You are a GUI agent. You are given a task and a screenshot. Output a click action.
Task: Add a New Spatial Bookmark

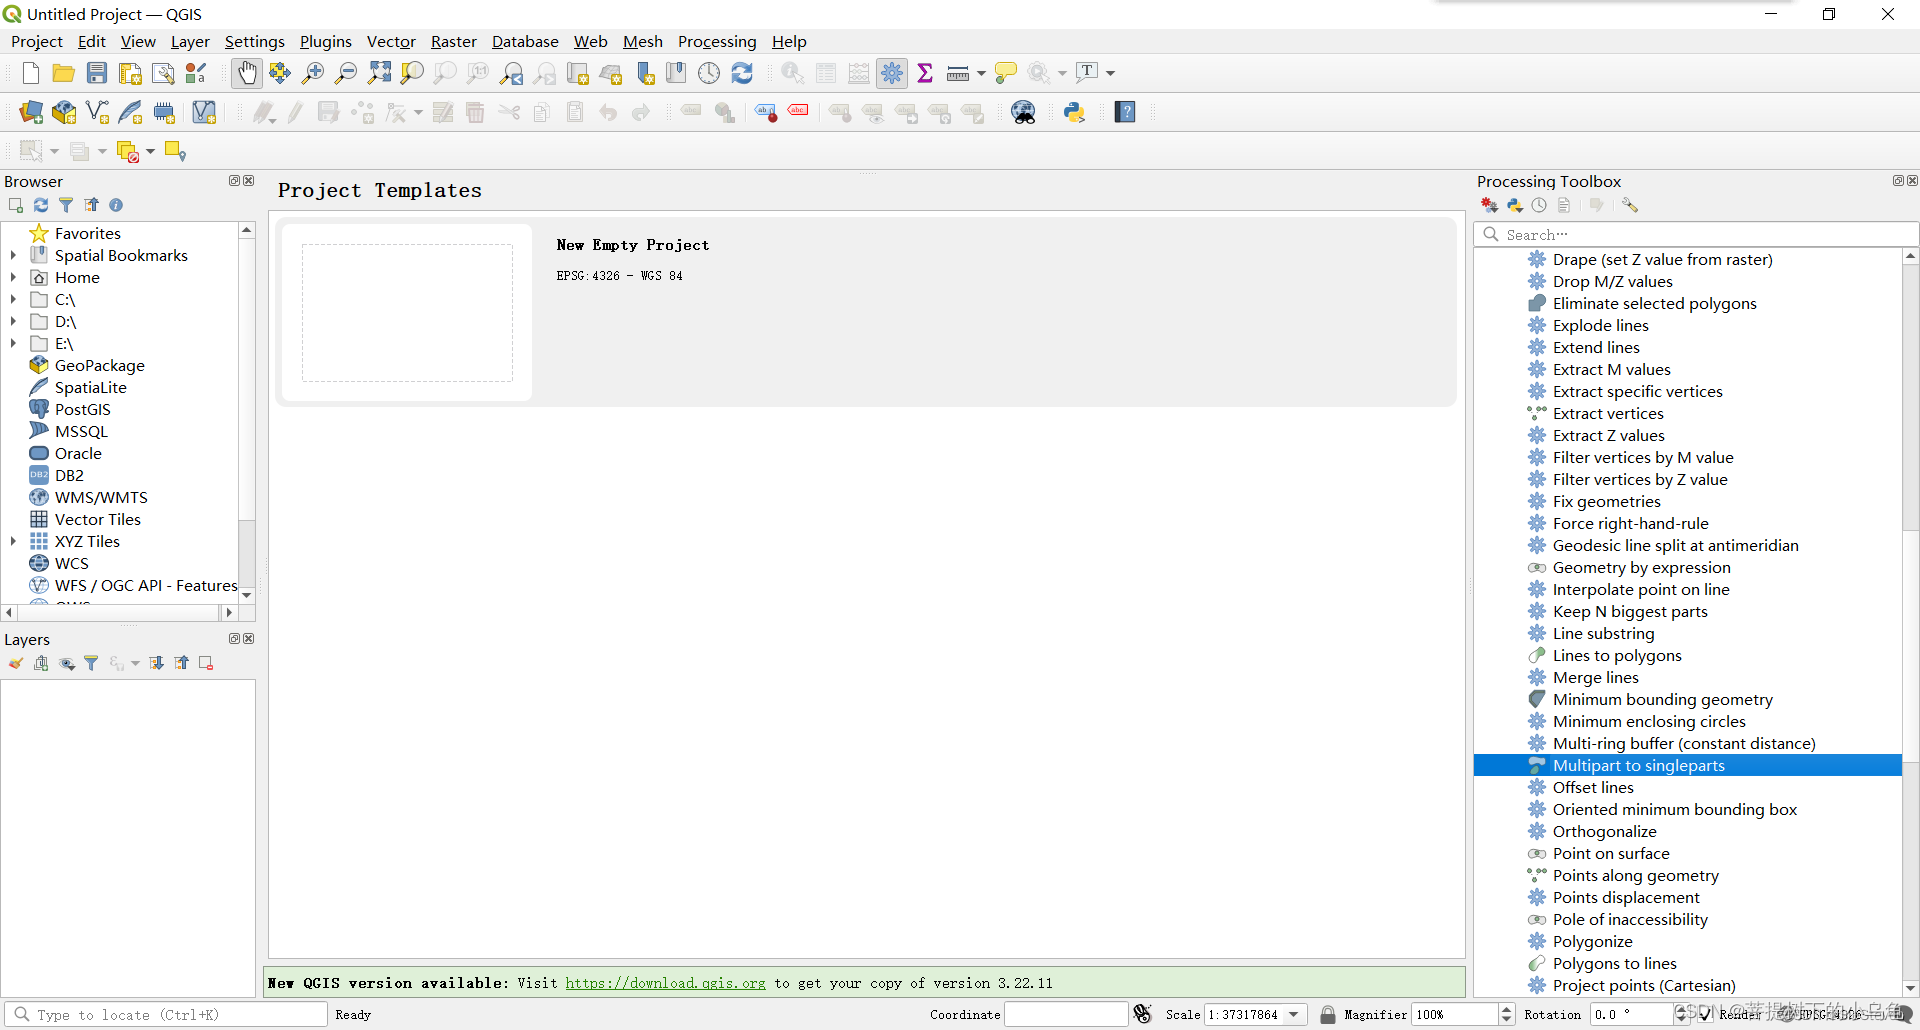(x=644, y=73)
